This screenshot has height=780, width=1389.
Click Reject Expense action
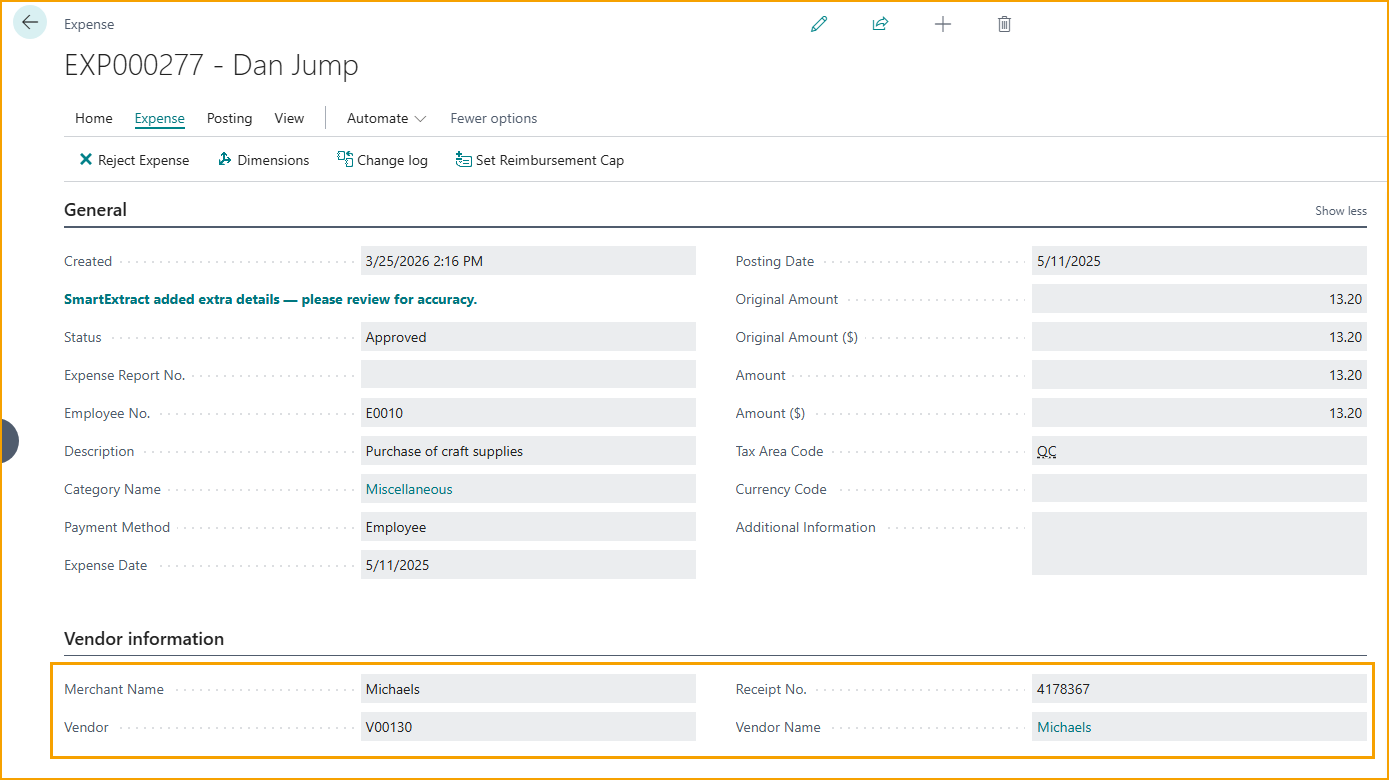click(x=134, y=160)
